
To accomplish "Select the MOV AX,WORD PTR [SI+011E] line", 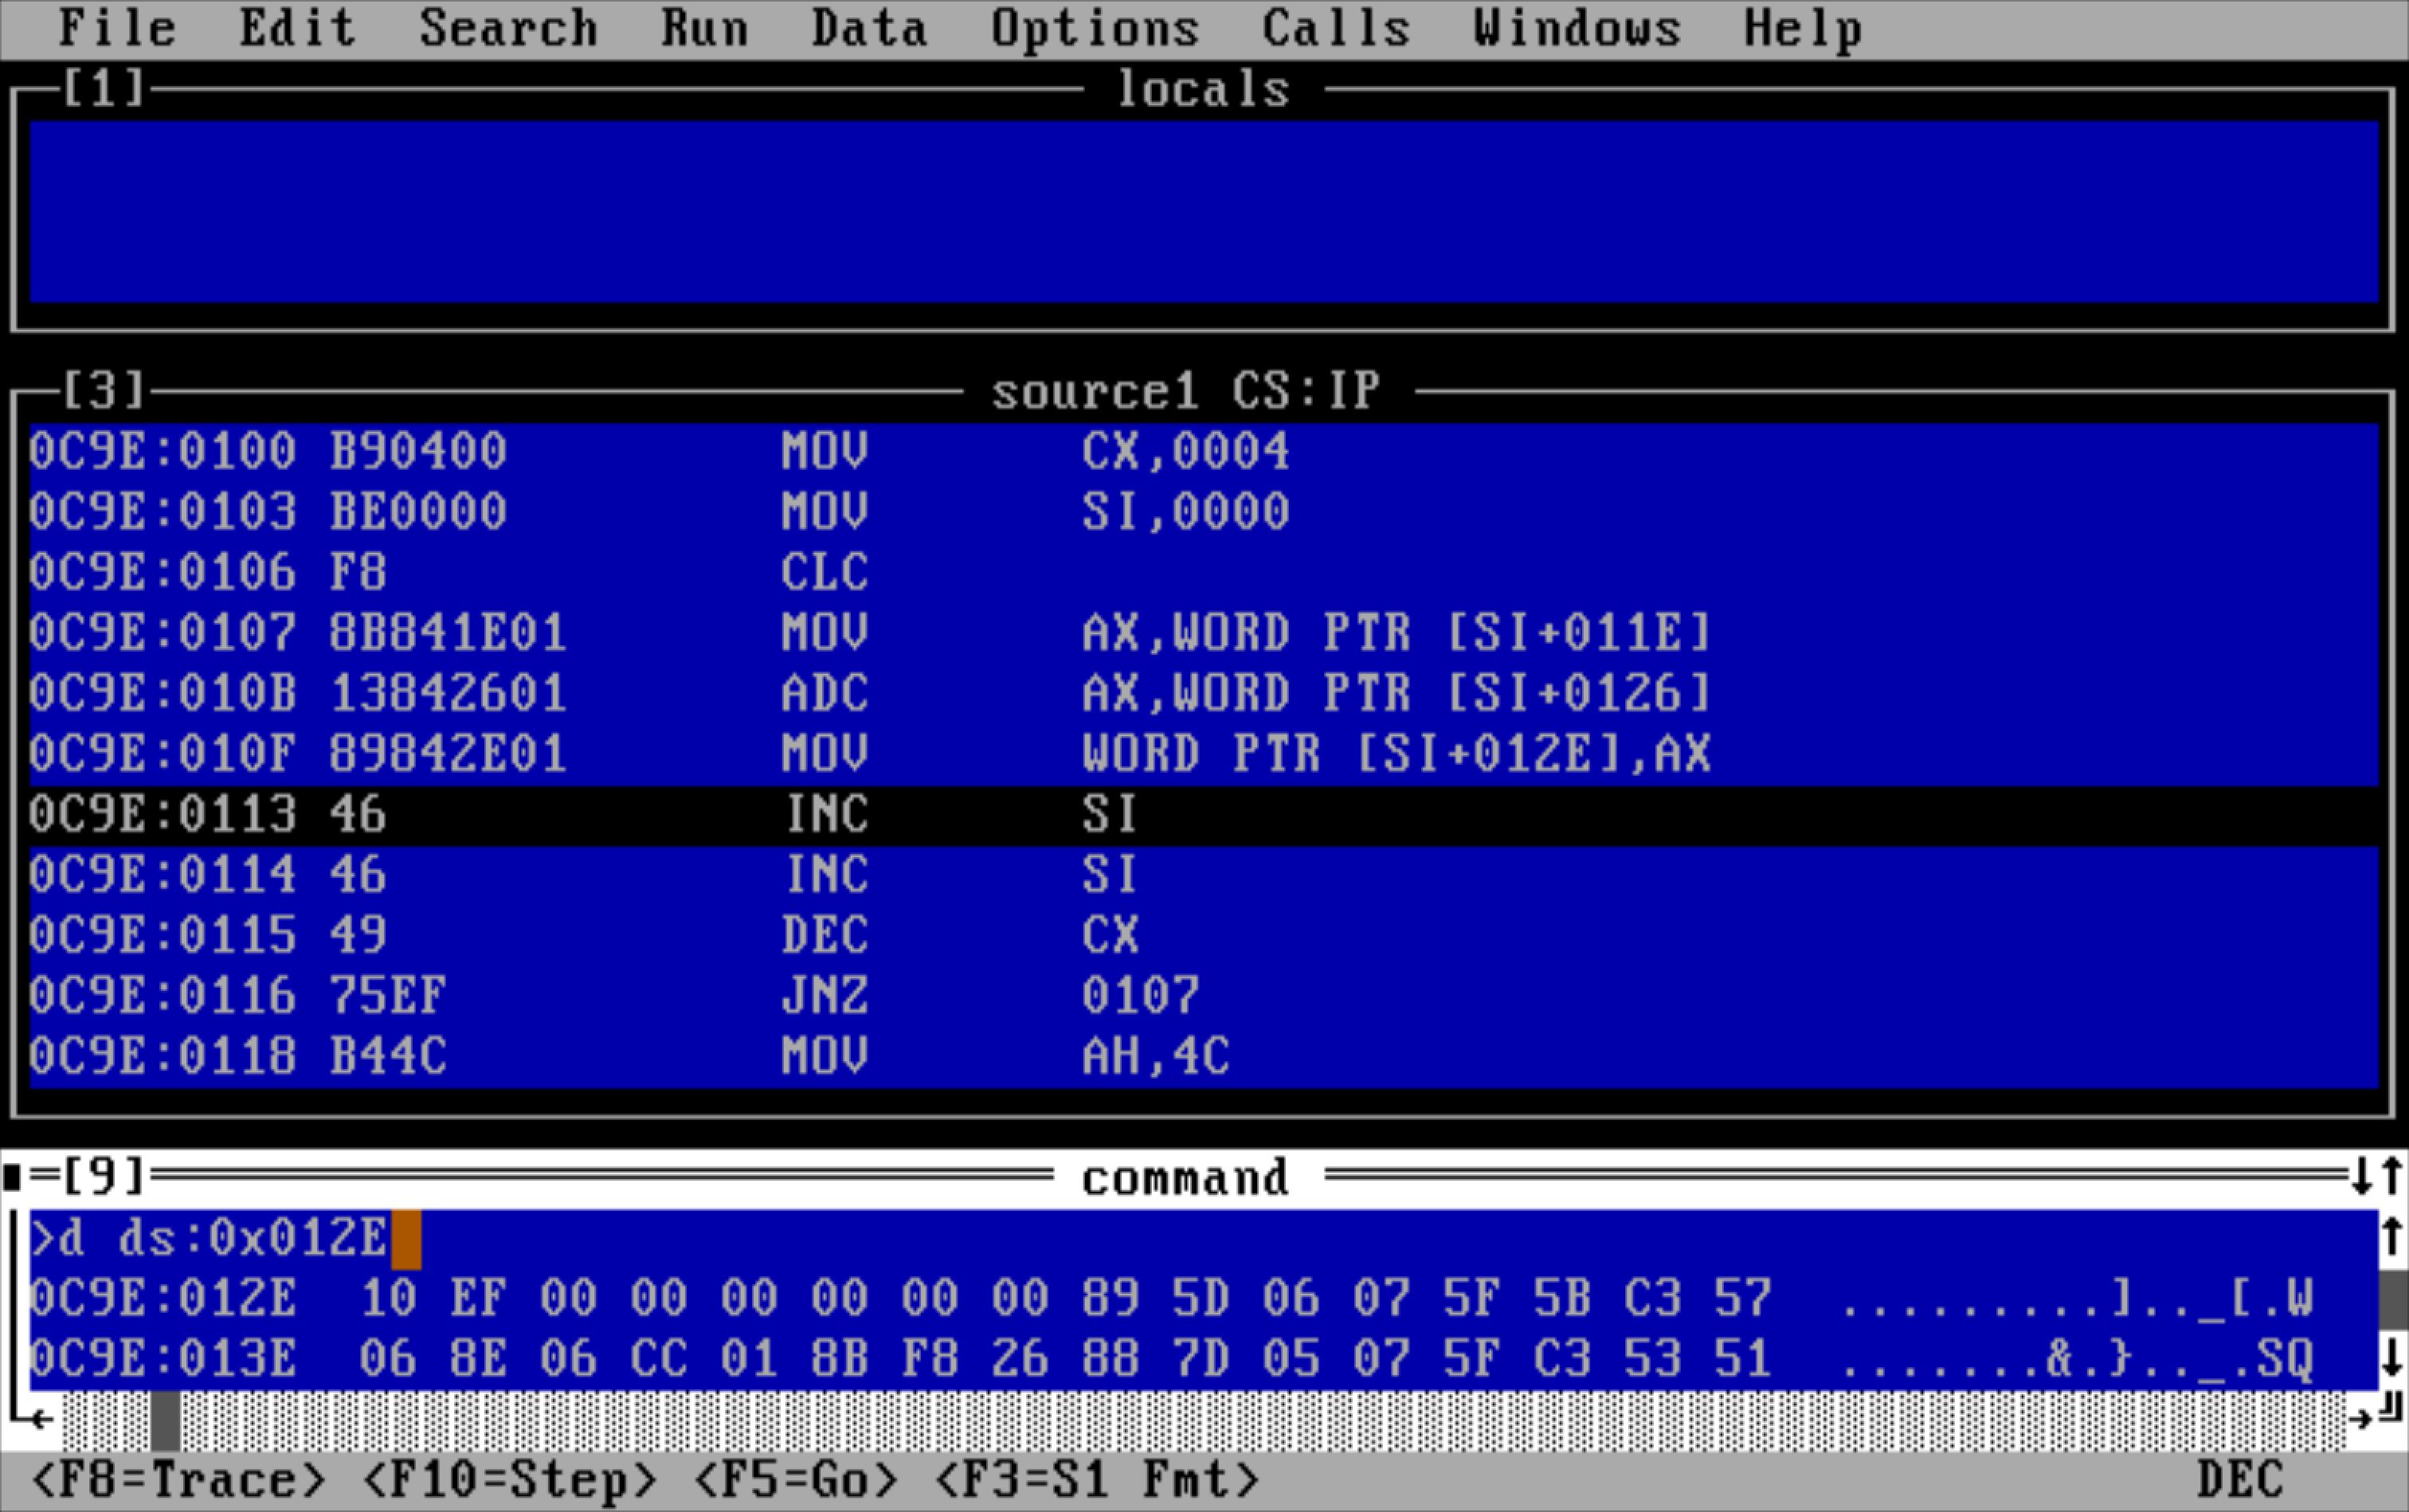I will 1204,633.
